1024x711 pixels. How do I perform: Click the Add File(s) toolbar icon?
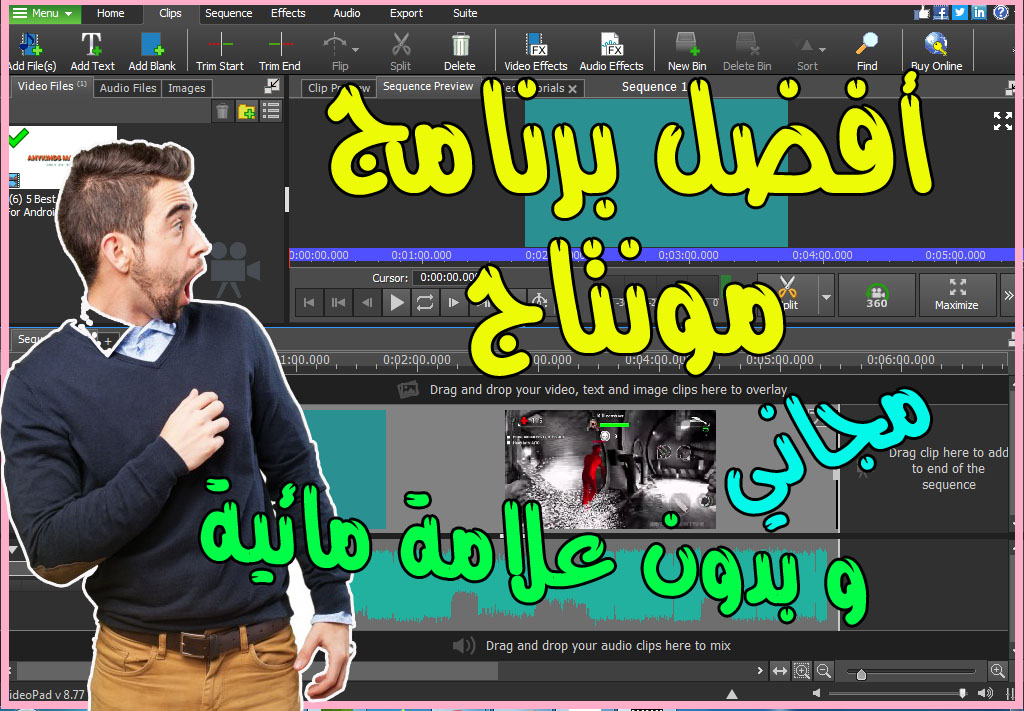tap(31, 51)
